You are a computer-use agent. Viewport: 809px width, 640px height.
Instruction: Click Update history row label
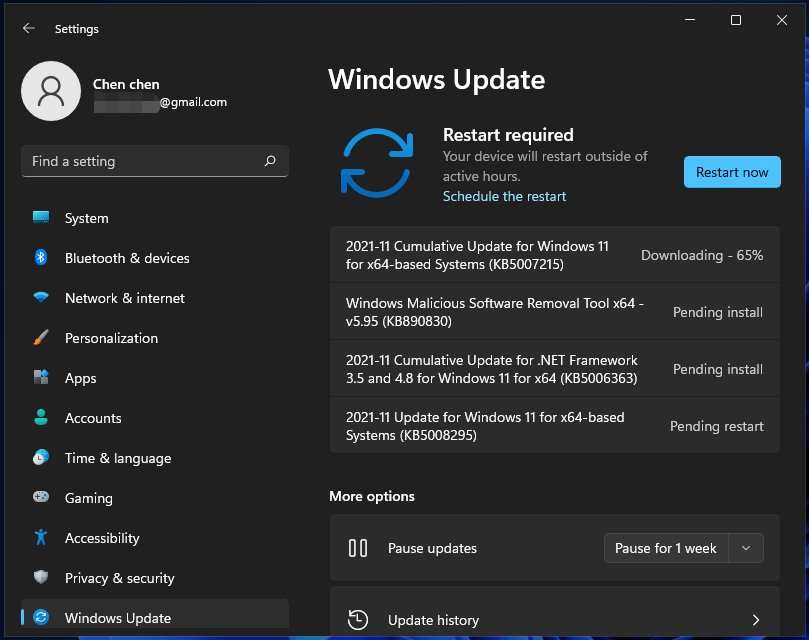[x=433, y=620]
